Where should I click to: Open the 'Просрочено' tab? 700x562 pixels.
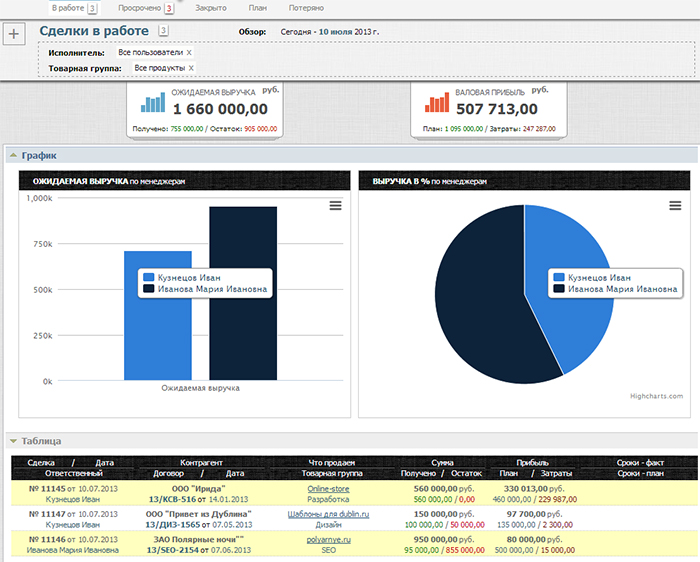pyautogui.click(x=146, y=8)
